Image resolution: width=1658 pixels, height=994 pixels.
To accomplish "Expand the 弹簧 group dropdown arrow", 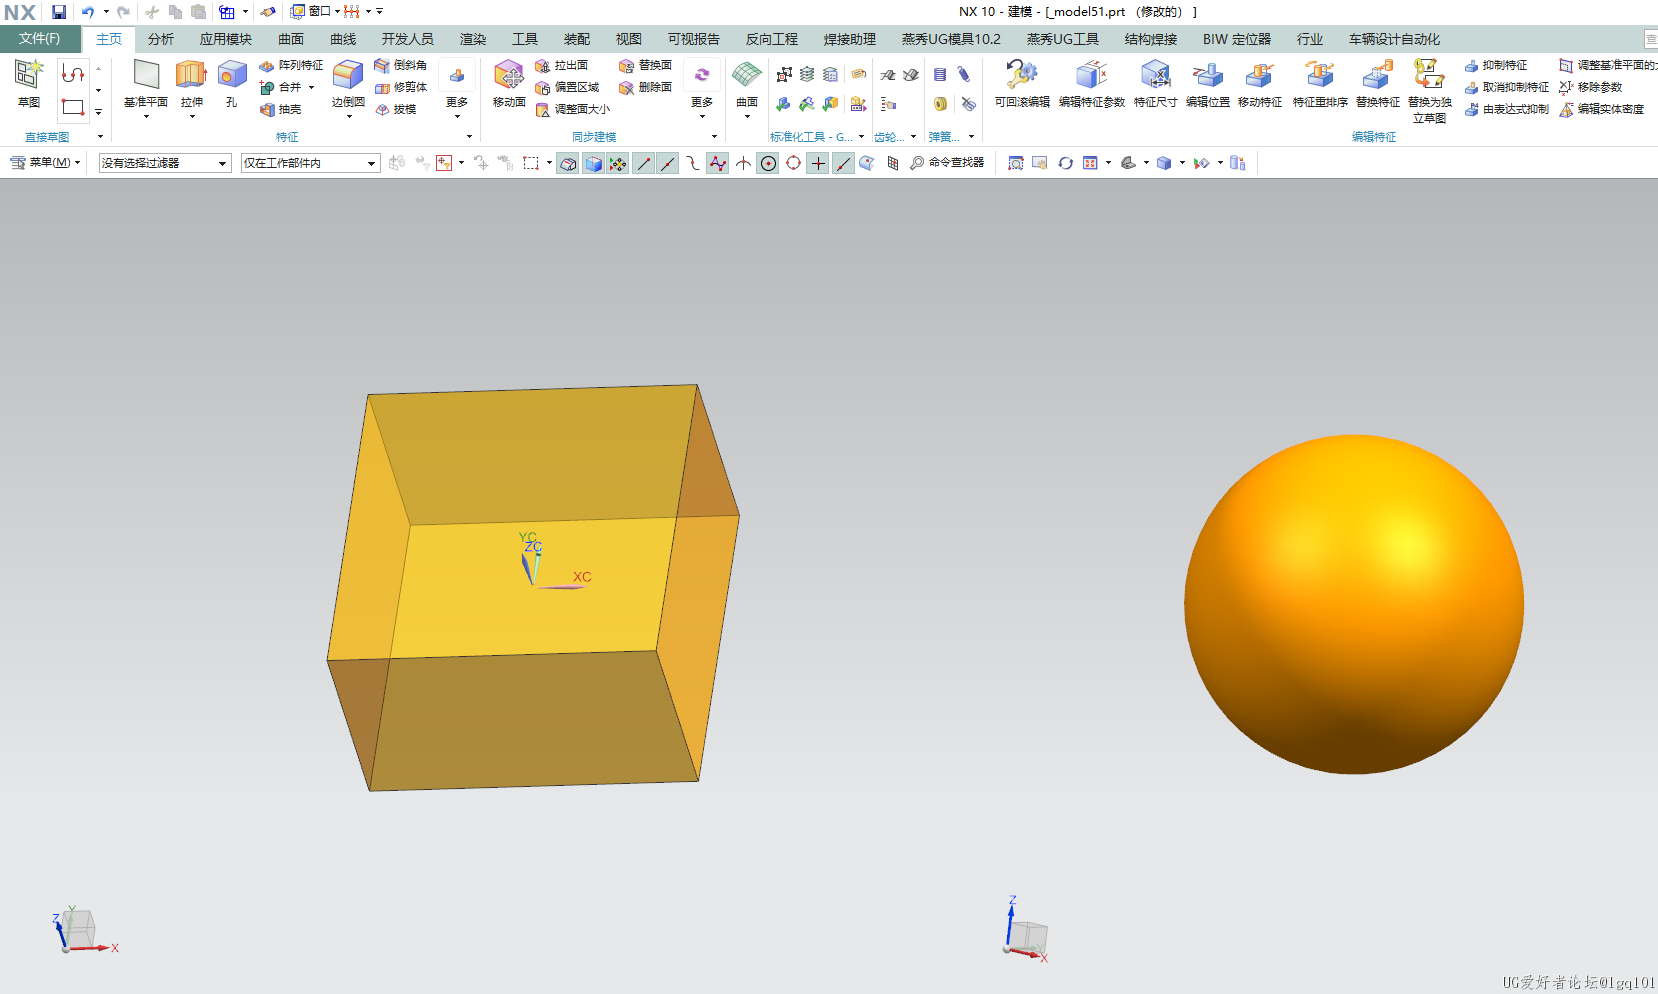I will pyautogui.click(x=971, y=136).
